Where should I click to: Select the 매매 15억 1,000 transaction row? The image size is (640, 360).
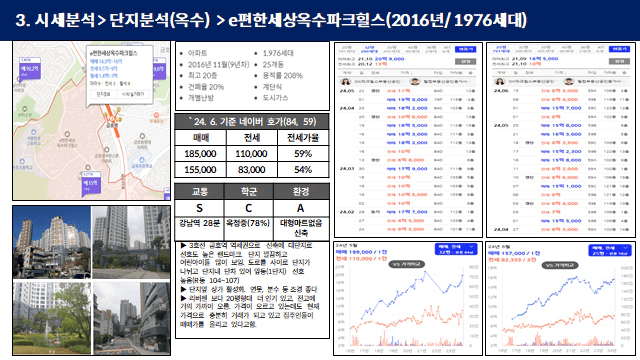coord(561,186)
